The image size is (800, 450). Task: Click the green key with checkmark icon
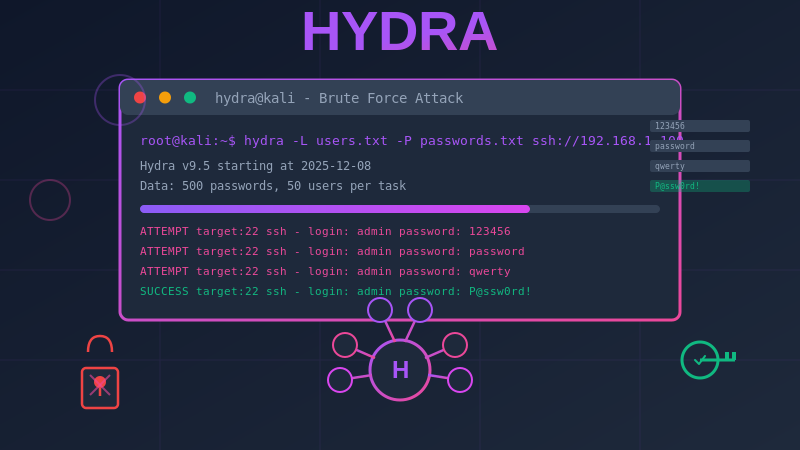[x=708, y=360]
